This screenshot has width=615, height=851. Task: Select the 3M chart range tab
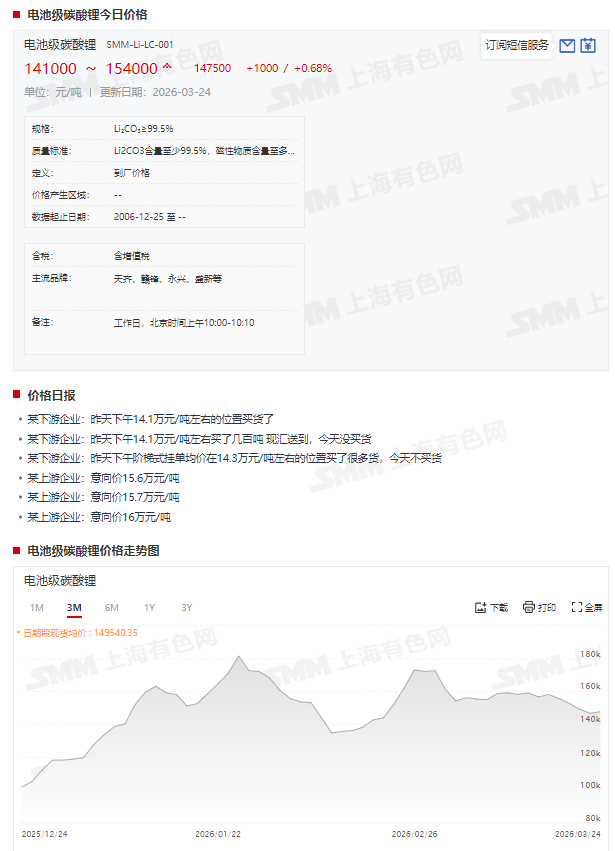[74, 608]
